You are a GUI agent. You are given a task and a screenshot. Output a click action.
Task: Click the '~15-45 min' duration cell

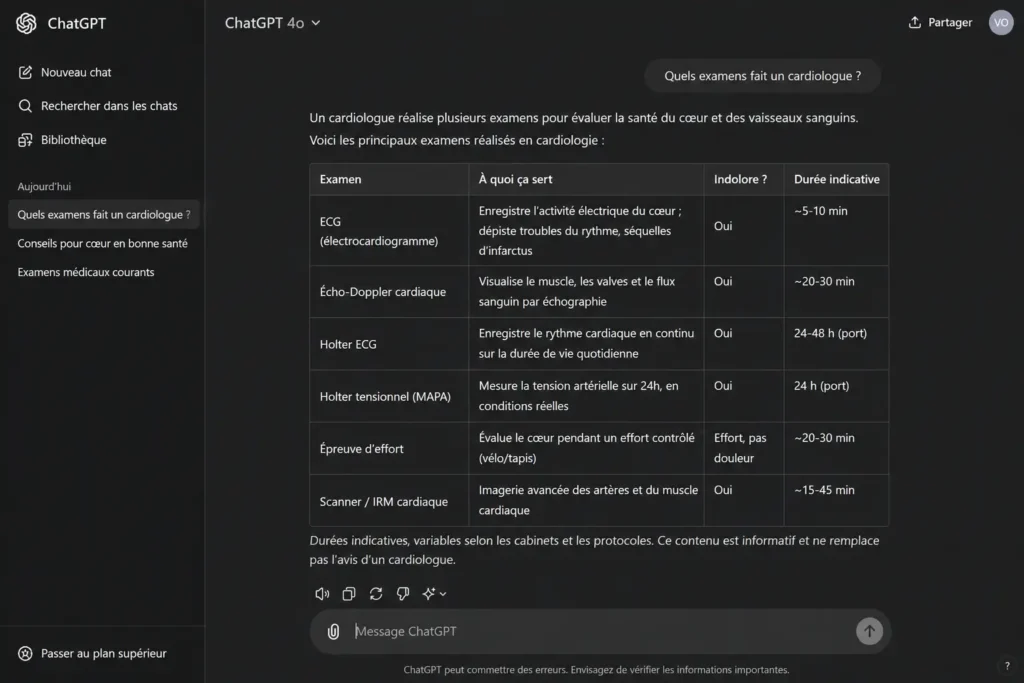(x=837, y=501)
